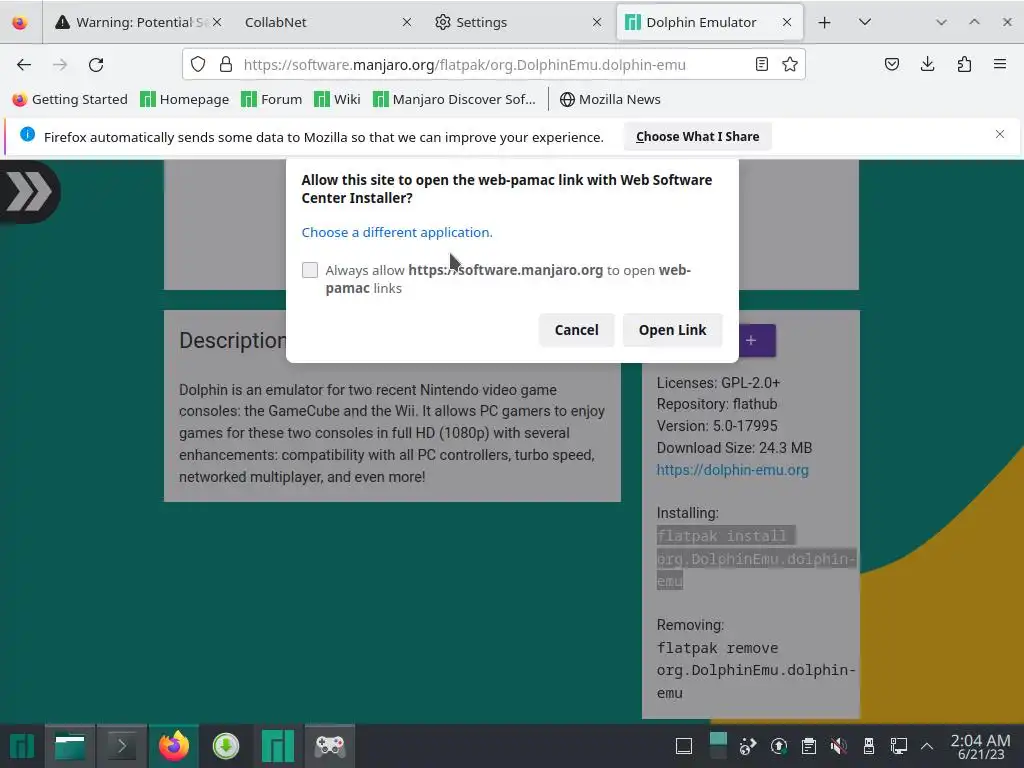Open the clock showing 2:04 AM
Screen dimensions: 1024x768
(980, 746)
